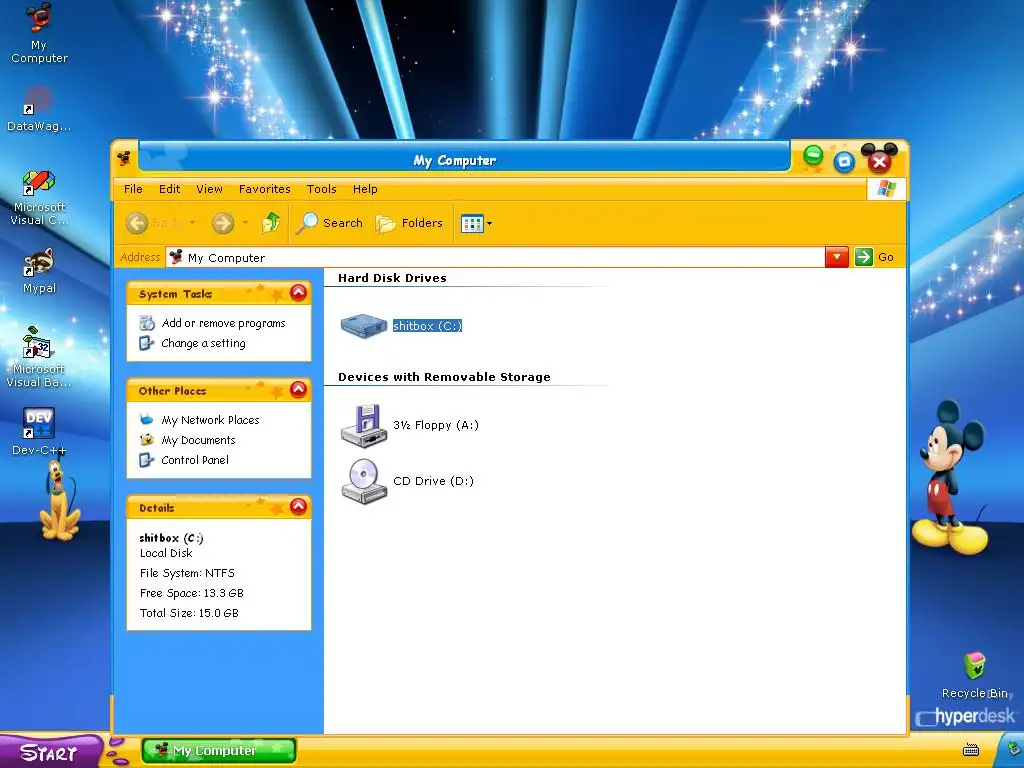Image resolution: width=1024 pixels, height=768 pixels.
Task: Launch Mypal browser desktop shortcut
Action: 39,271
